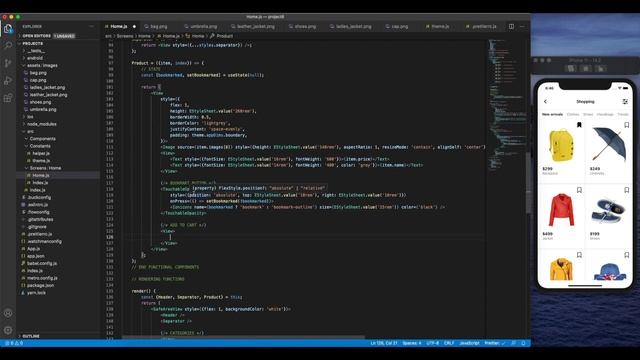Open the Manage gear in activity bar
The image size is (640, 360).
pyautogui.click(x=8, y=330)
